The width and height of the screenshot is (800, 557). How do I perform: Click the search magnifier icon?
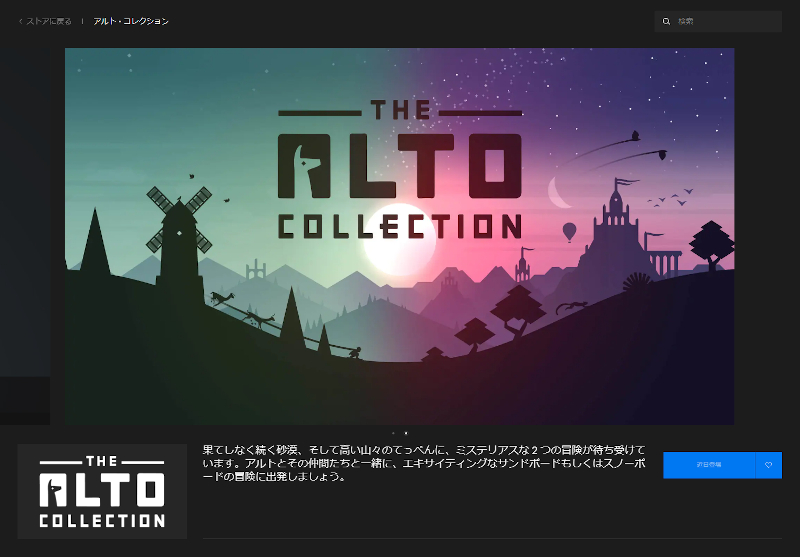[x=666, y=21]
